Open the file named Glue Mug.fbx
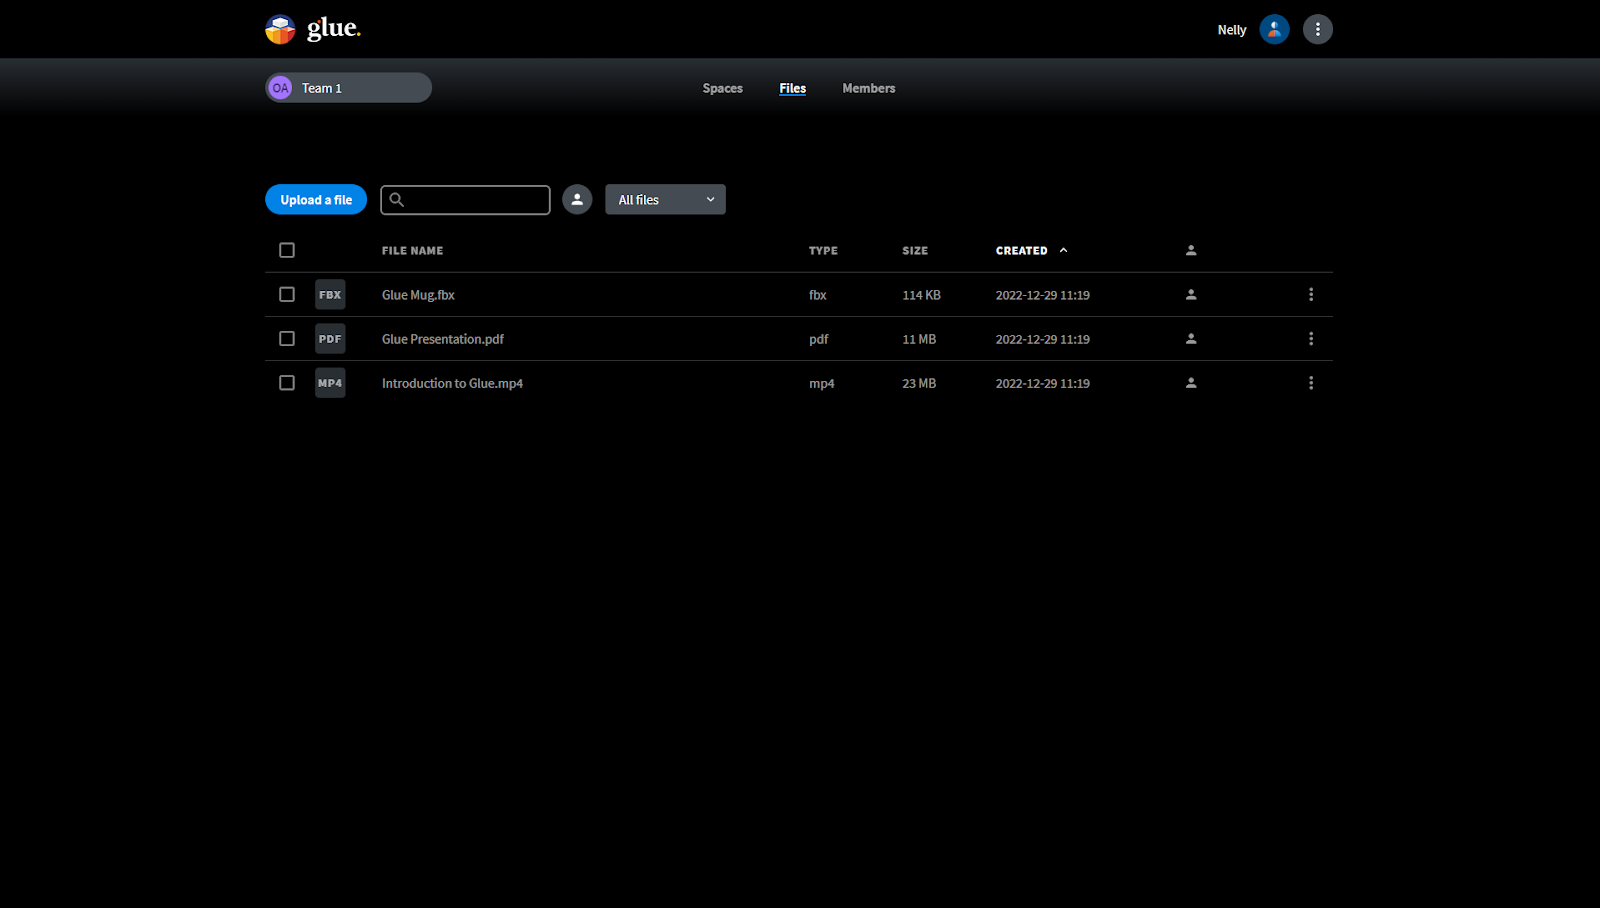Viewport: 1600px width, 908px height. coord(418,295)
